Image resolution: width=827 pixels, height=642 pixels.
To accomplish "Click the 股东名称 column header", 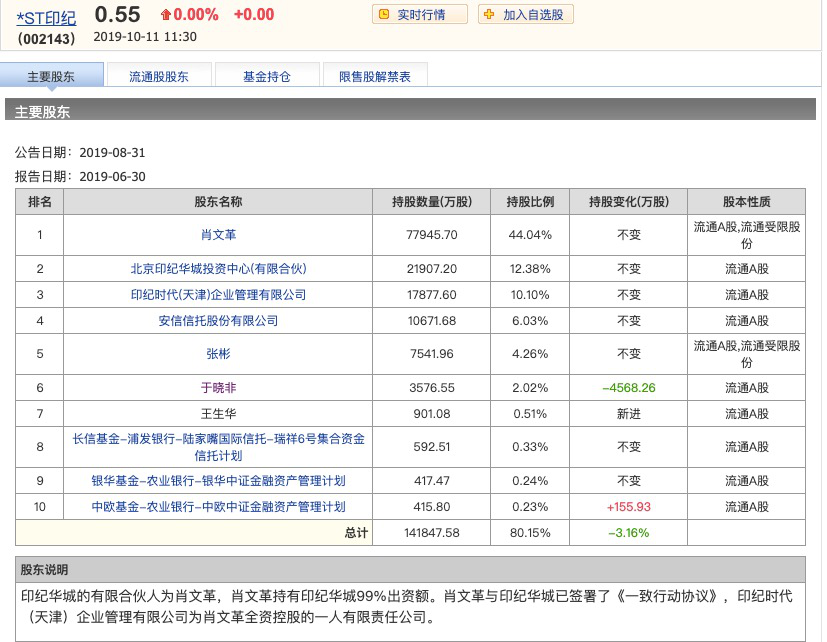I will (218, 202).
